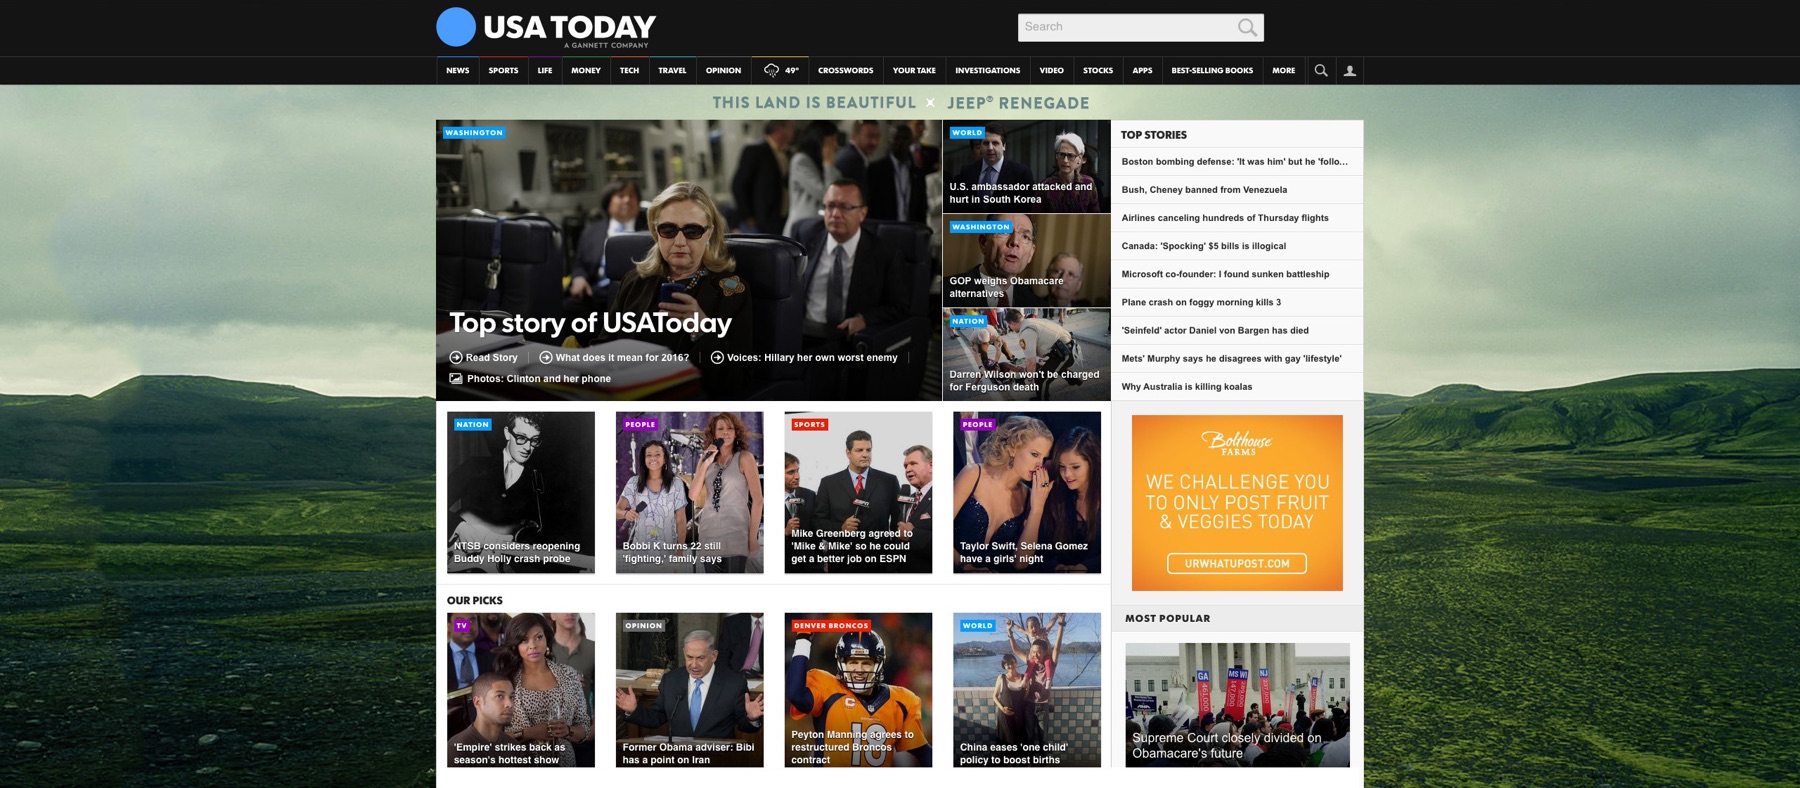This screenshot has width=1800, height=788.
Task: Expand the More menu
Action: 1284,71
